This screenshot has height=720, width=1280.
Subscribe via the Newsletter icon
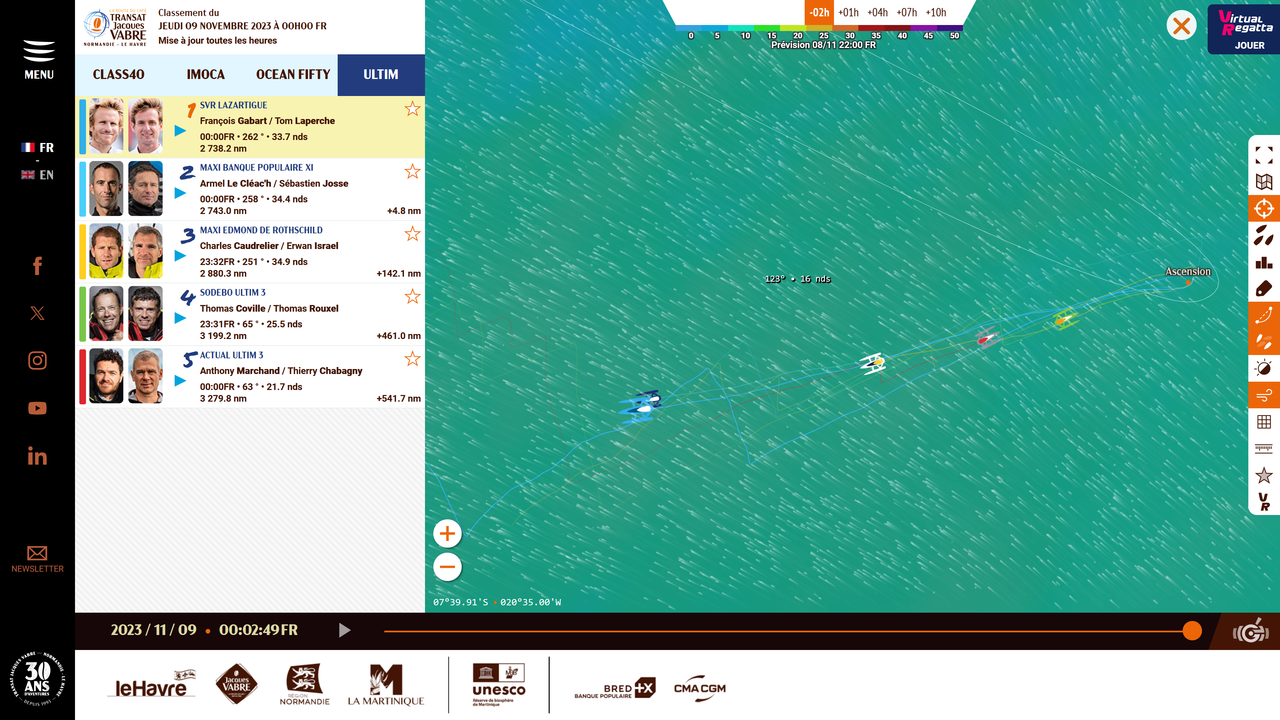(x=37, y=559)
